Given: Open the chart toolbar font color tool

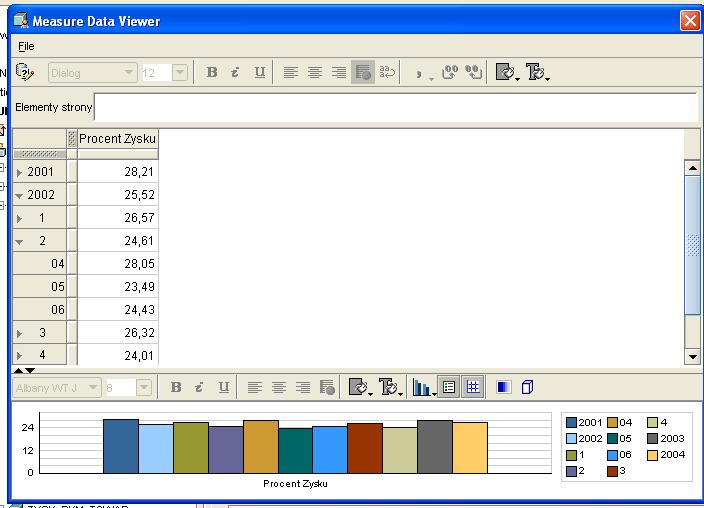Looking at the screenshot, I should tap(391, 387).
